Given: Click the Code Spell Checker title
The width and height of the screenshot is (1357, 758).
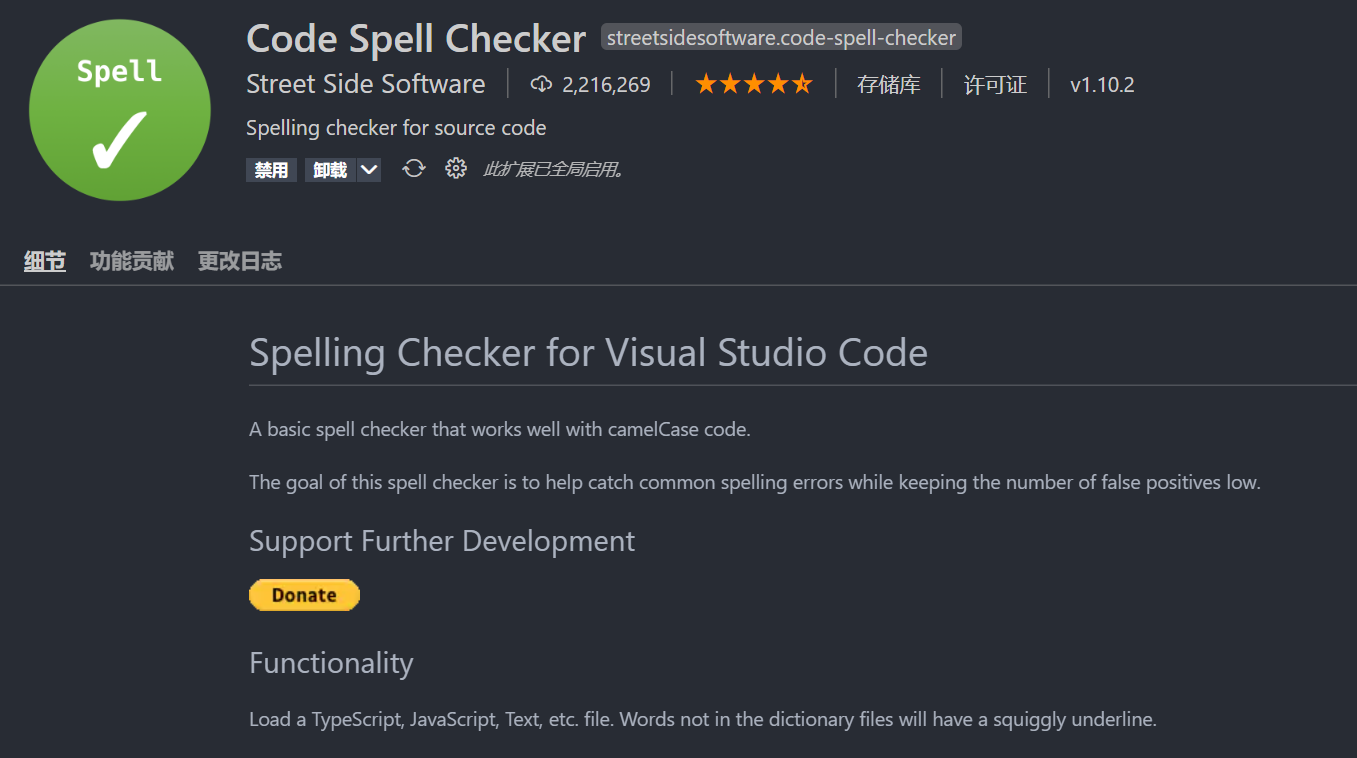Looking at the screenshot, I should [416, 38].
